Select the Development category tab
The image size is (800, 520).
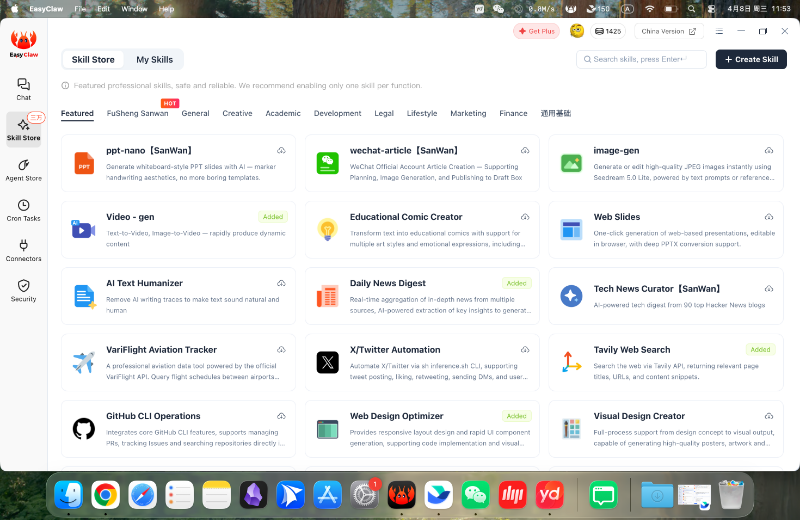[x=337, y=113]
